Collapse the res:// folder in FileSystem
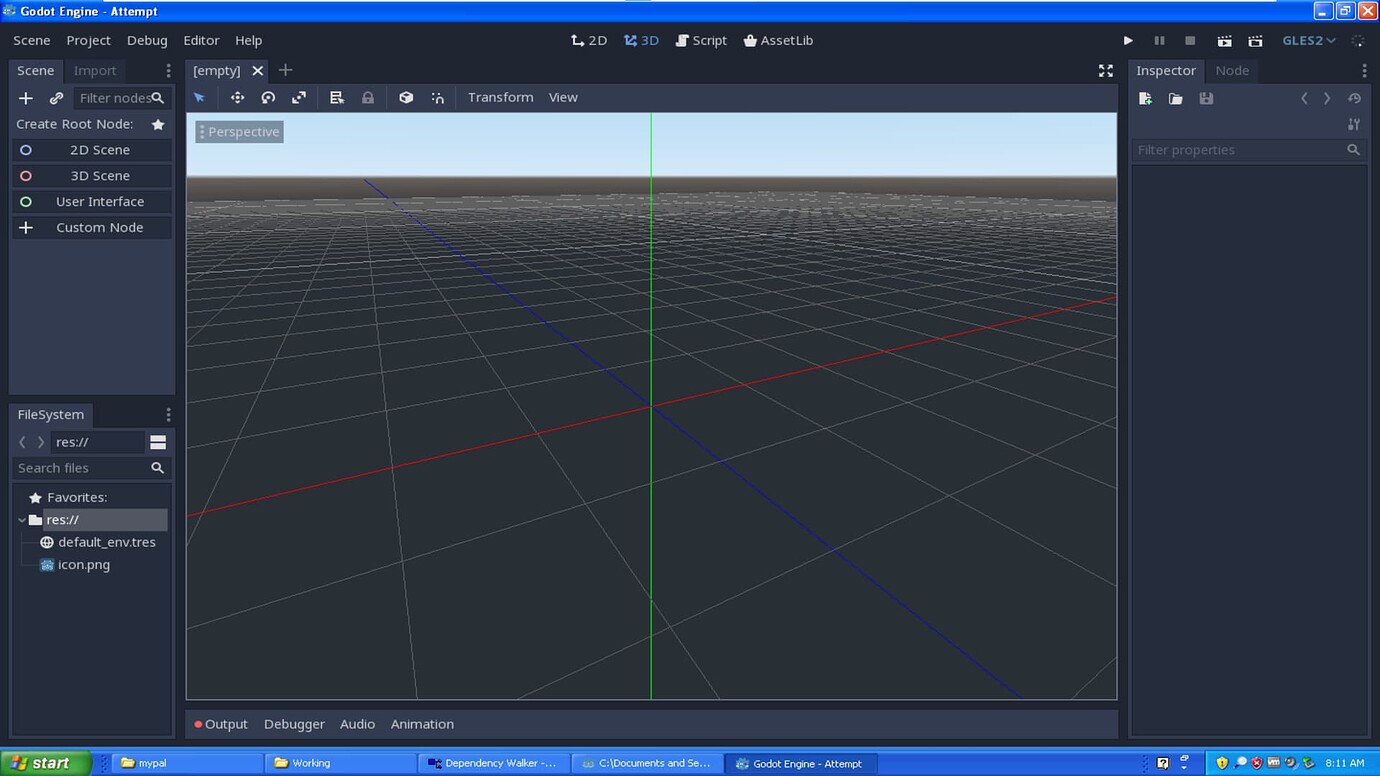The height and width of the screenshot is (776, 1380). [x=21, y=519]
